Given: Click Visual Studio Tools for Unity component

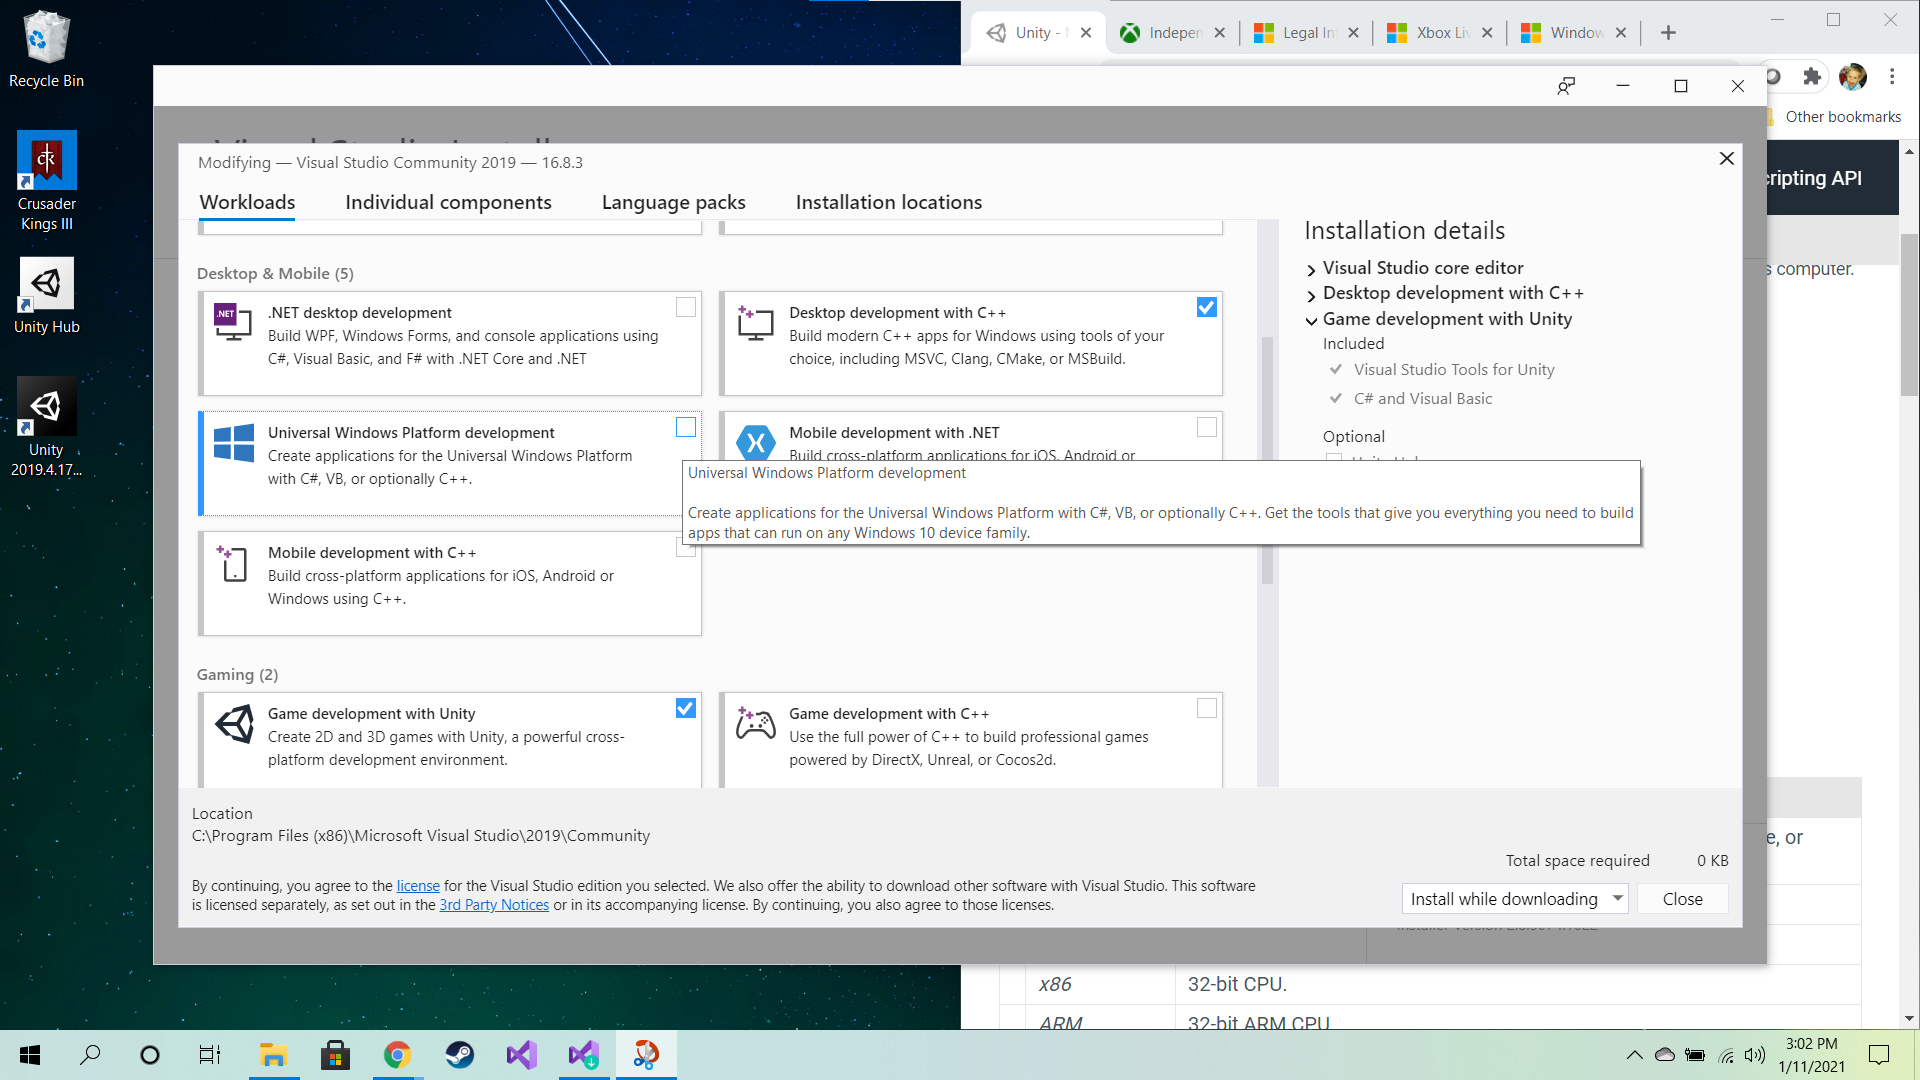Looking at the screenshot, I should [1454, 370].
